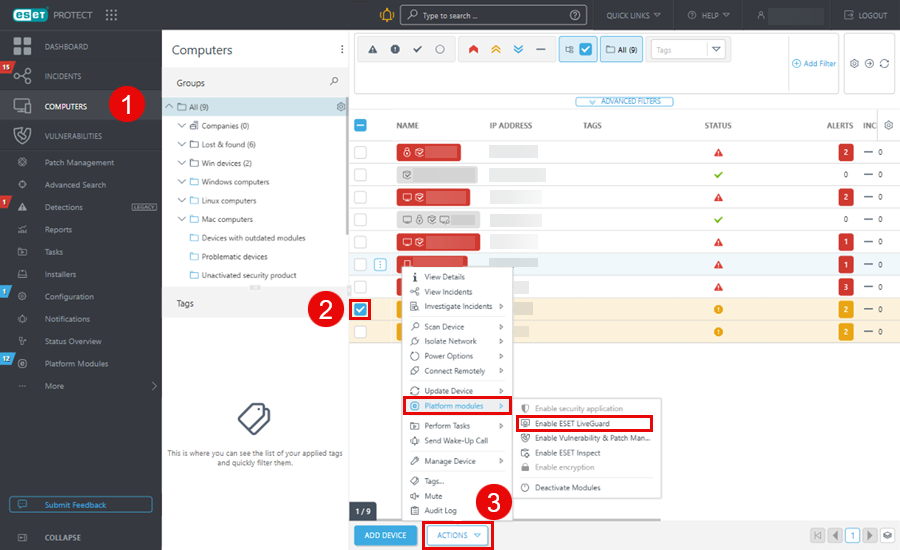Search groups with magnifier icon
The height and width of the screenshot is (550, 900).
(334, 82)
